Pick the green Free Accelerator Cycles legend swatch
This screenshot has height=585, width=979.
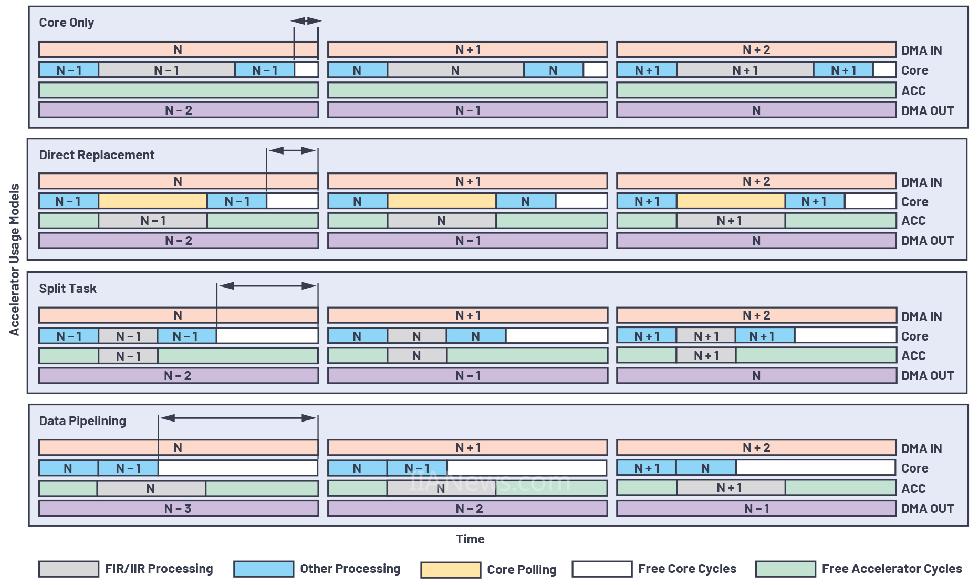[x=785, y=569]
